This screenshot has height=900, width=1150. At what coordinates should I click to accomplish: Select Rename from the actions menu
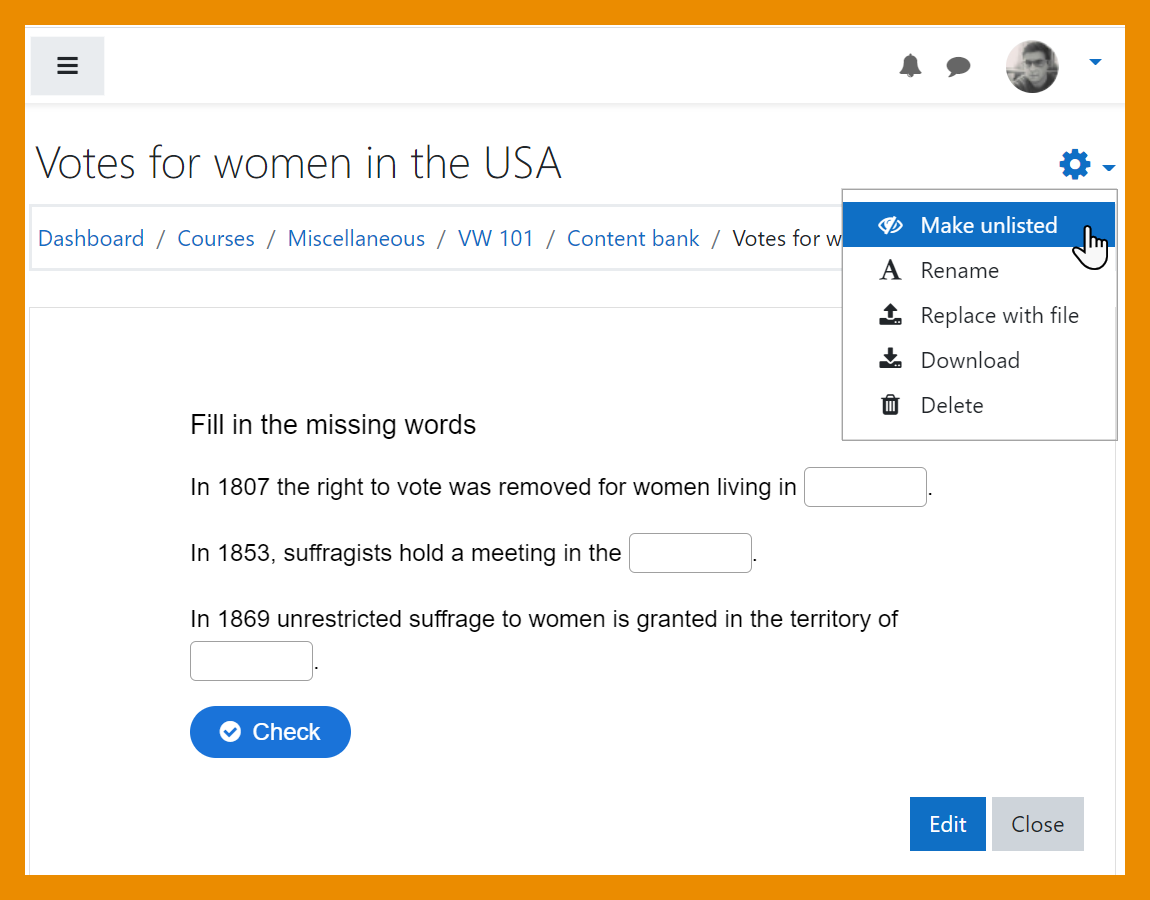(x=959, y=271)
